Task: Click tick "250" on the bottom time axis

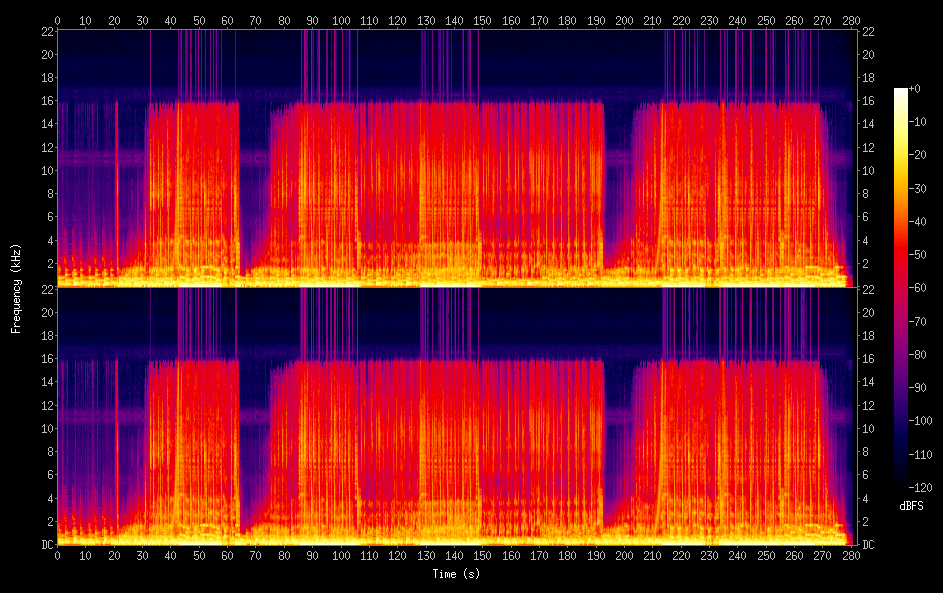Action: [766, 556]
